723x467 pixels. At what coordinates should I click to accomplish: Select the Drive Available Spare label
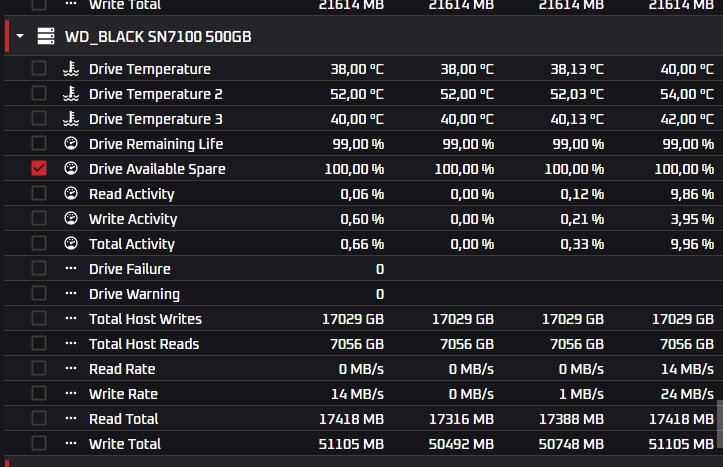[157, 169]
